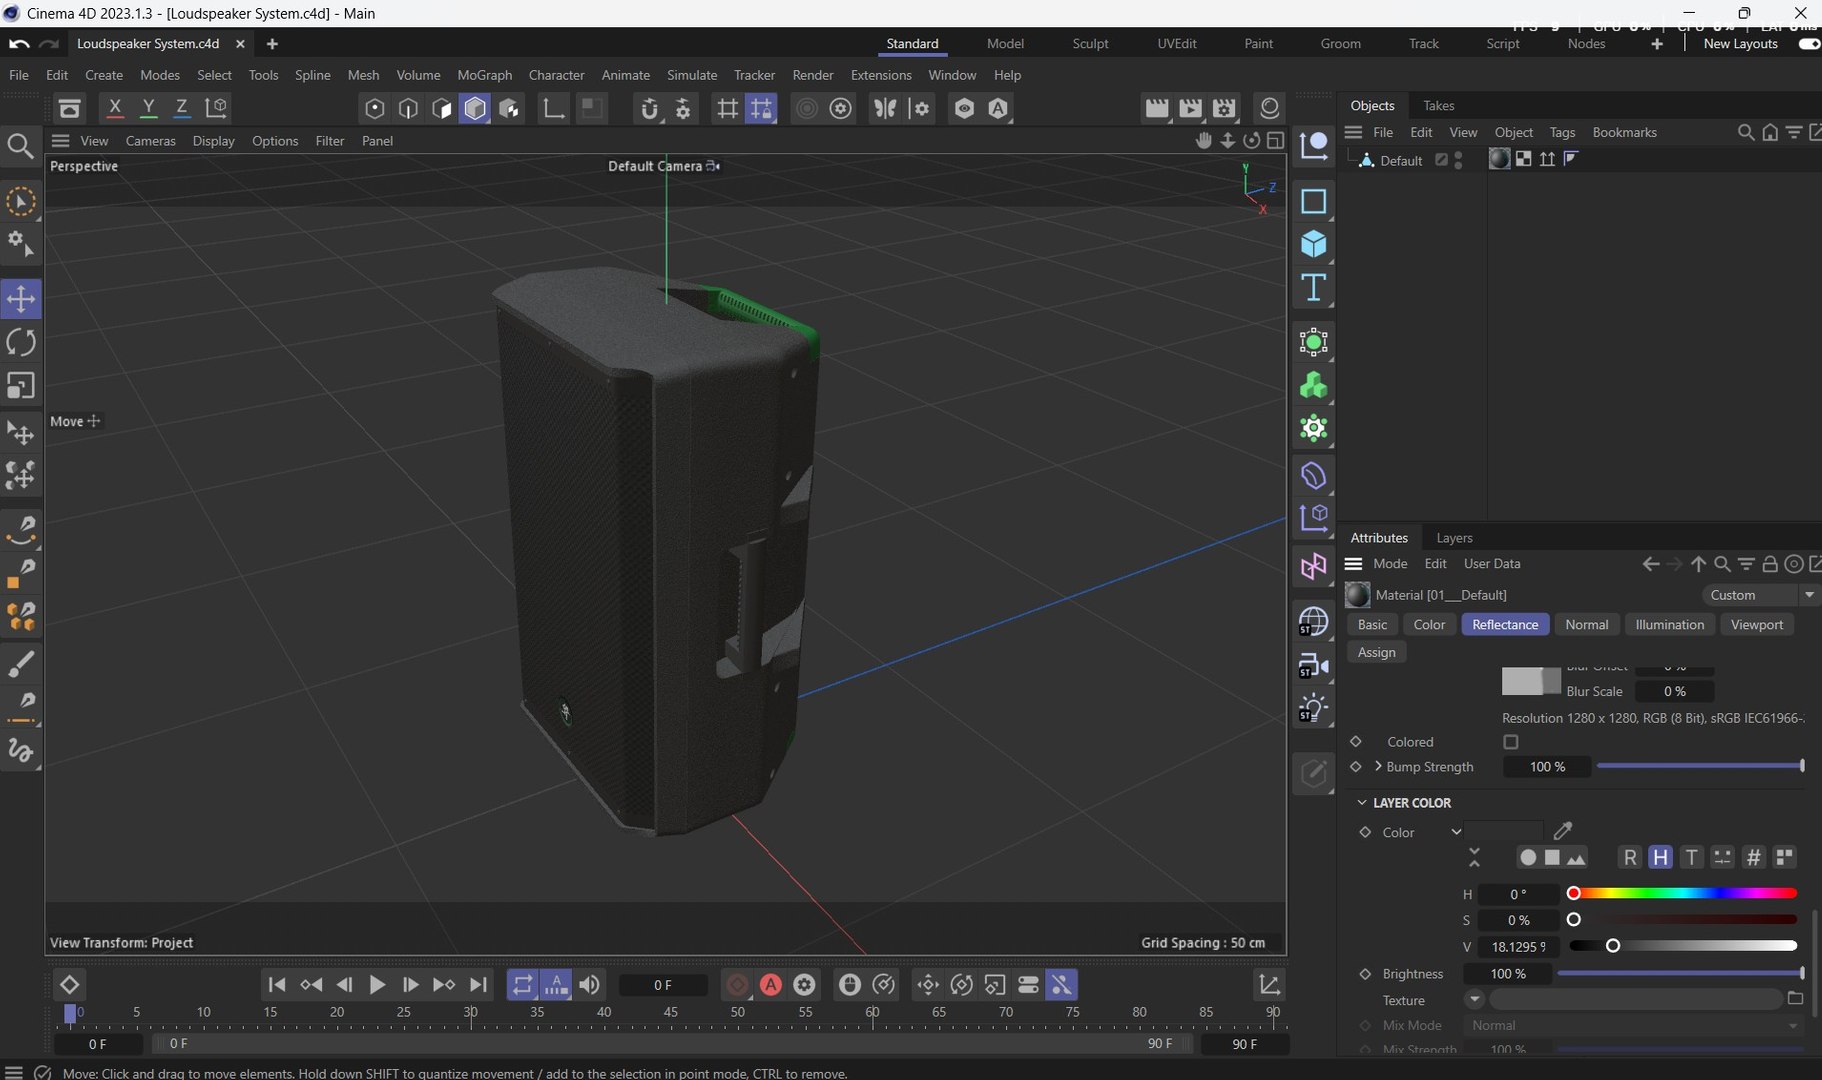
Task: Open the MoGraph menu
Action: click(484, 75)
